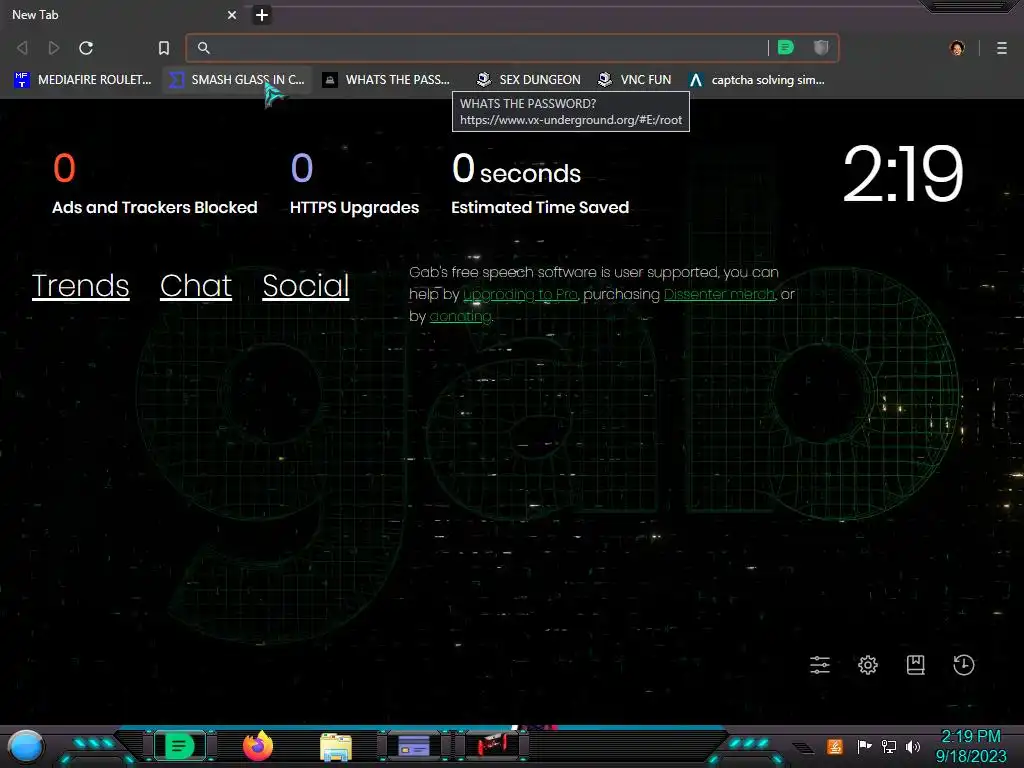Open File Explorer from the taskbar

click(x=336, y=747)
